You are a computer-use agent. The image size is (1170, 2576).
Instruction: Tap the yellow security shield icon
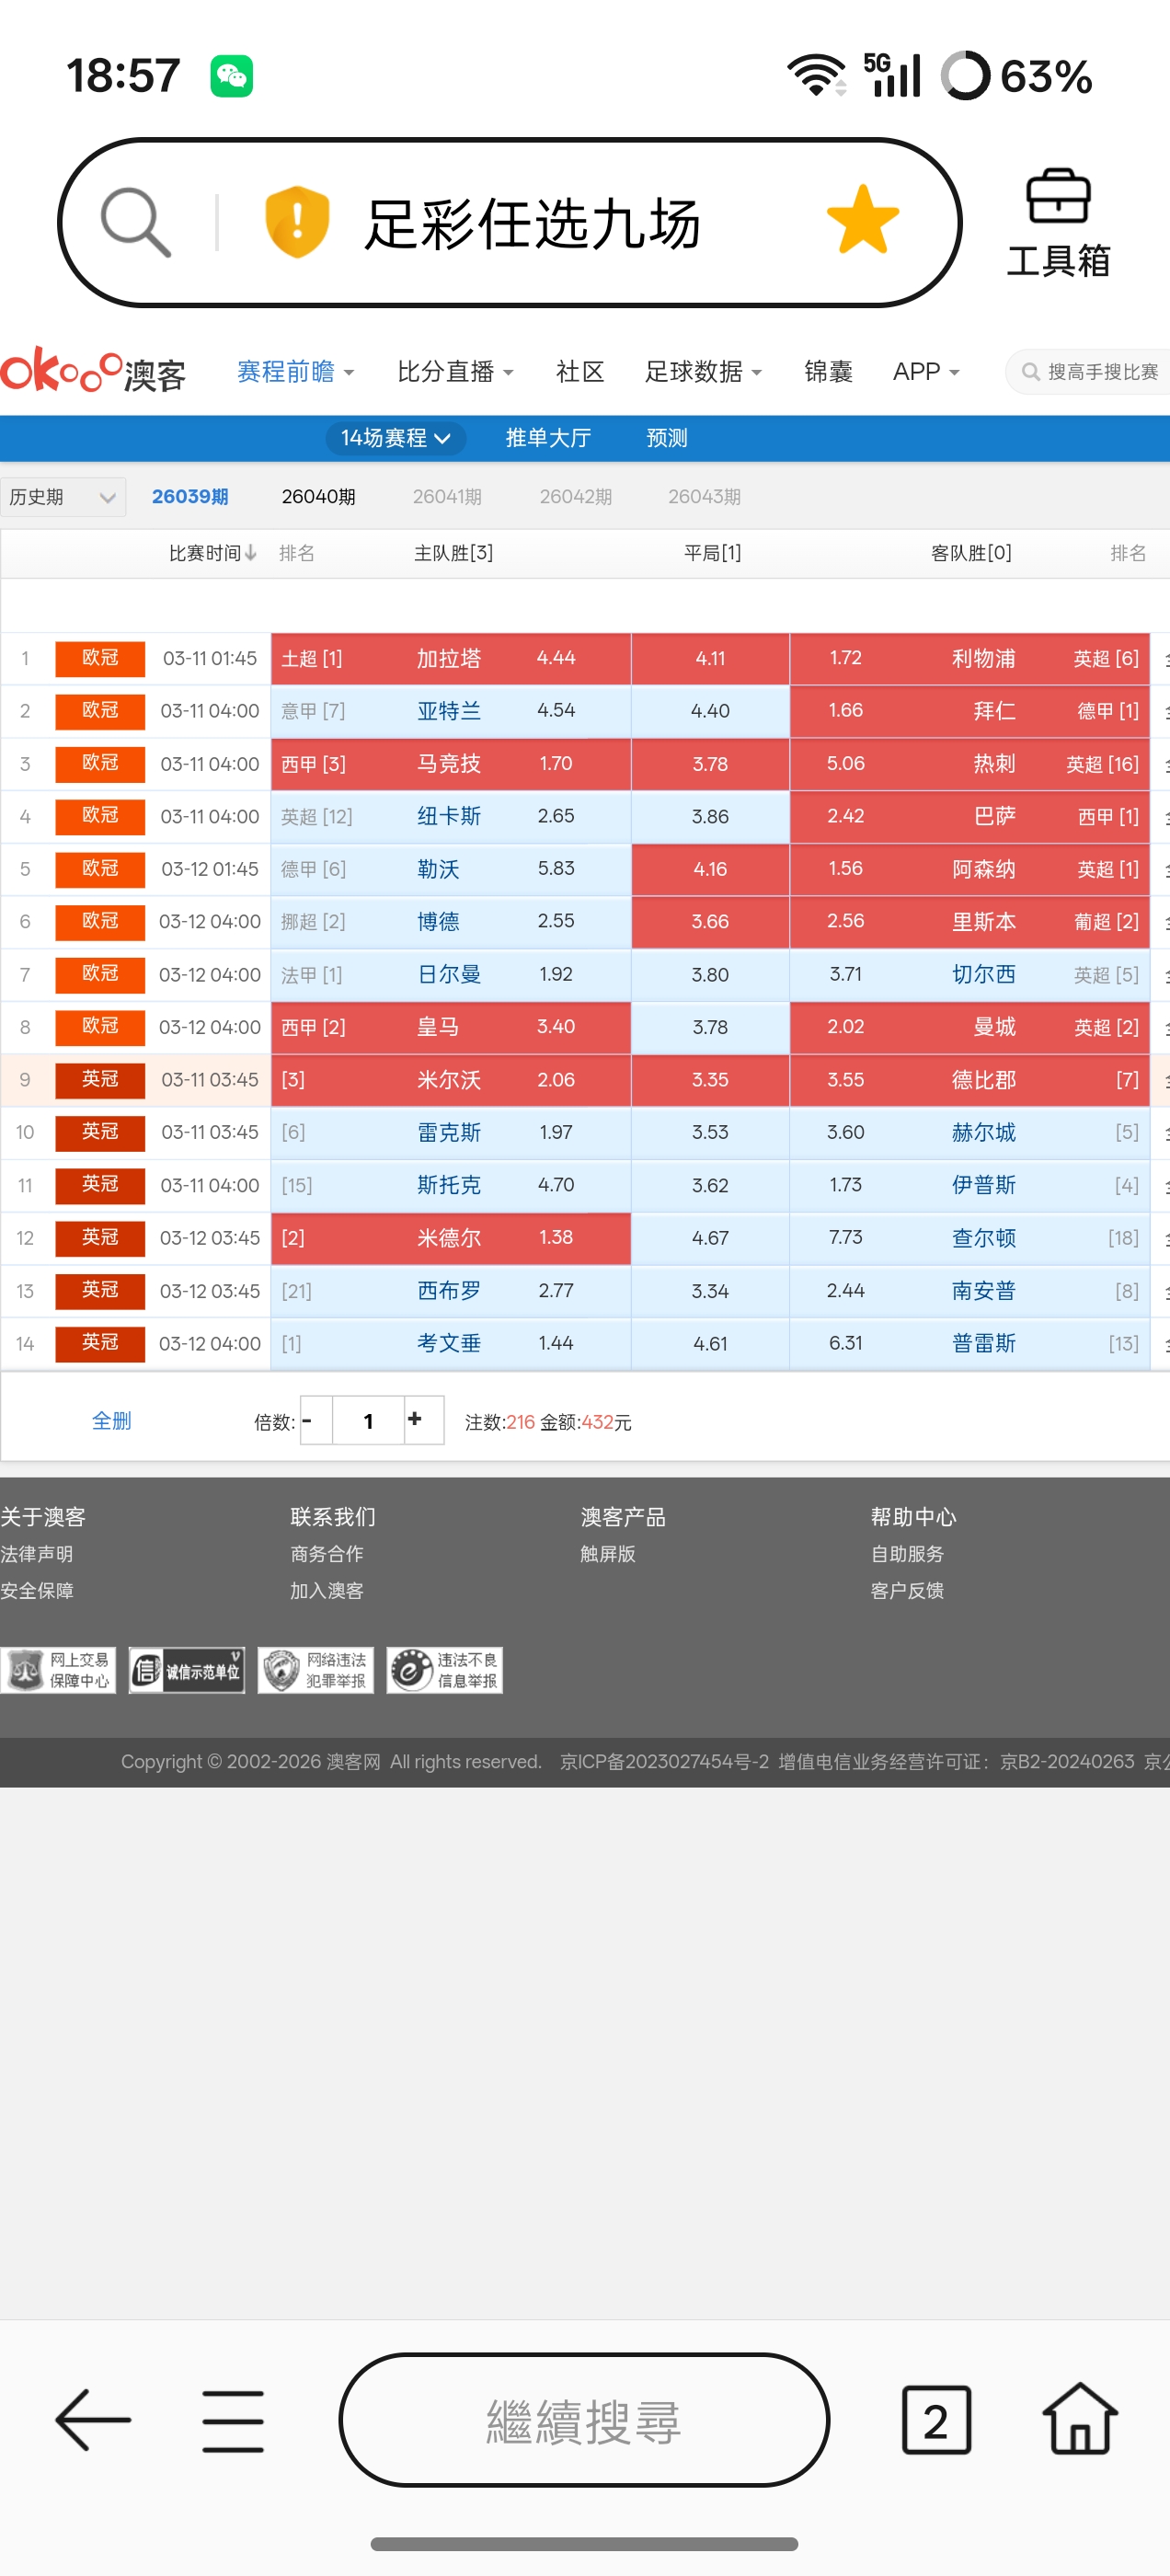(296, 221)
